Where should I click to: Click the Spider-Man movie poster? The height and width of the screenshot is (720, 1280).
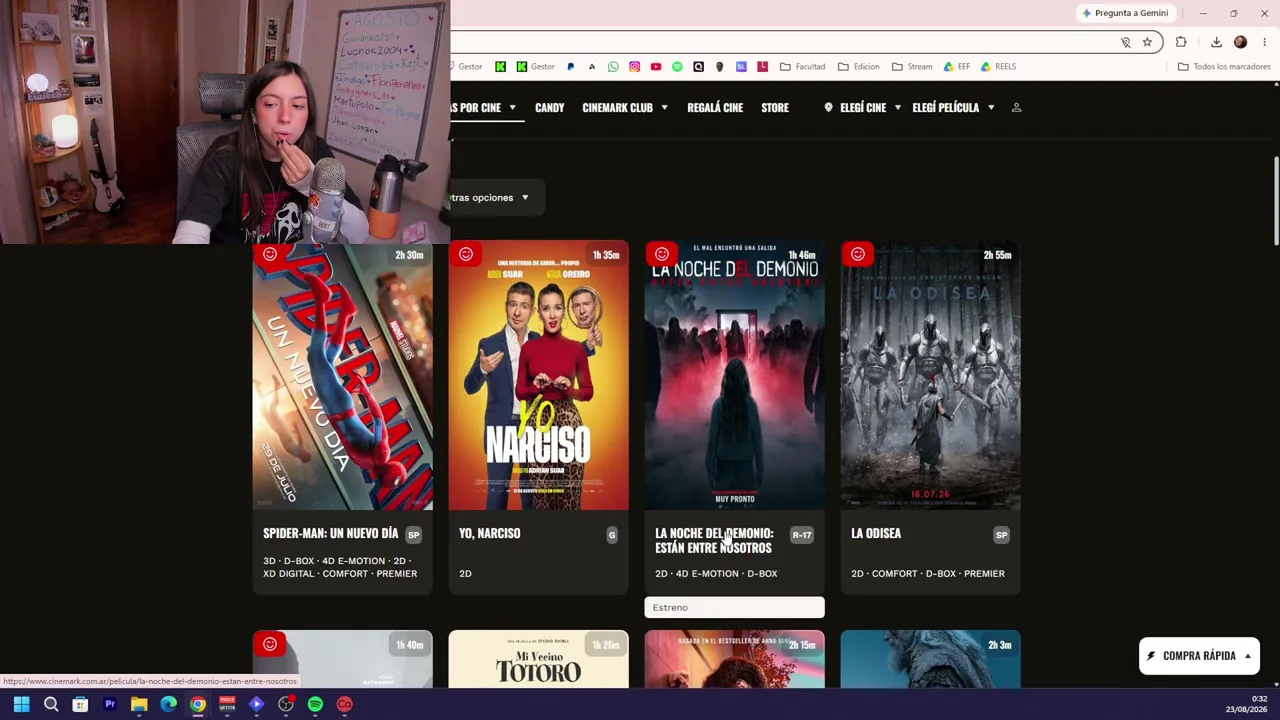coord(343,376)
